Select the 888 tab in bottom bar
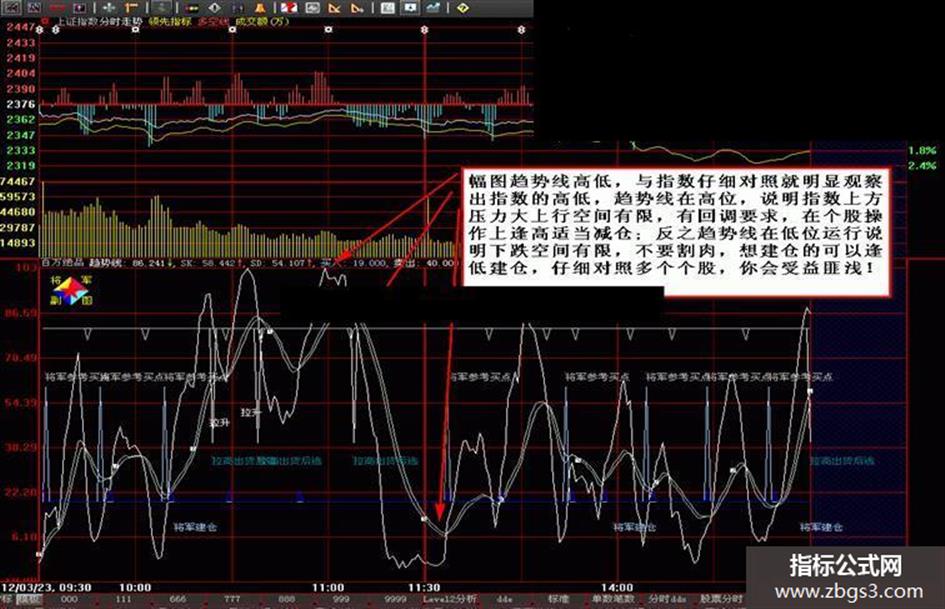 286,599
